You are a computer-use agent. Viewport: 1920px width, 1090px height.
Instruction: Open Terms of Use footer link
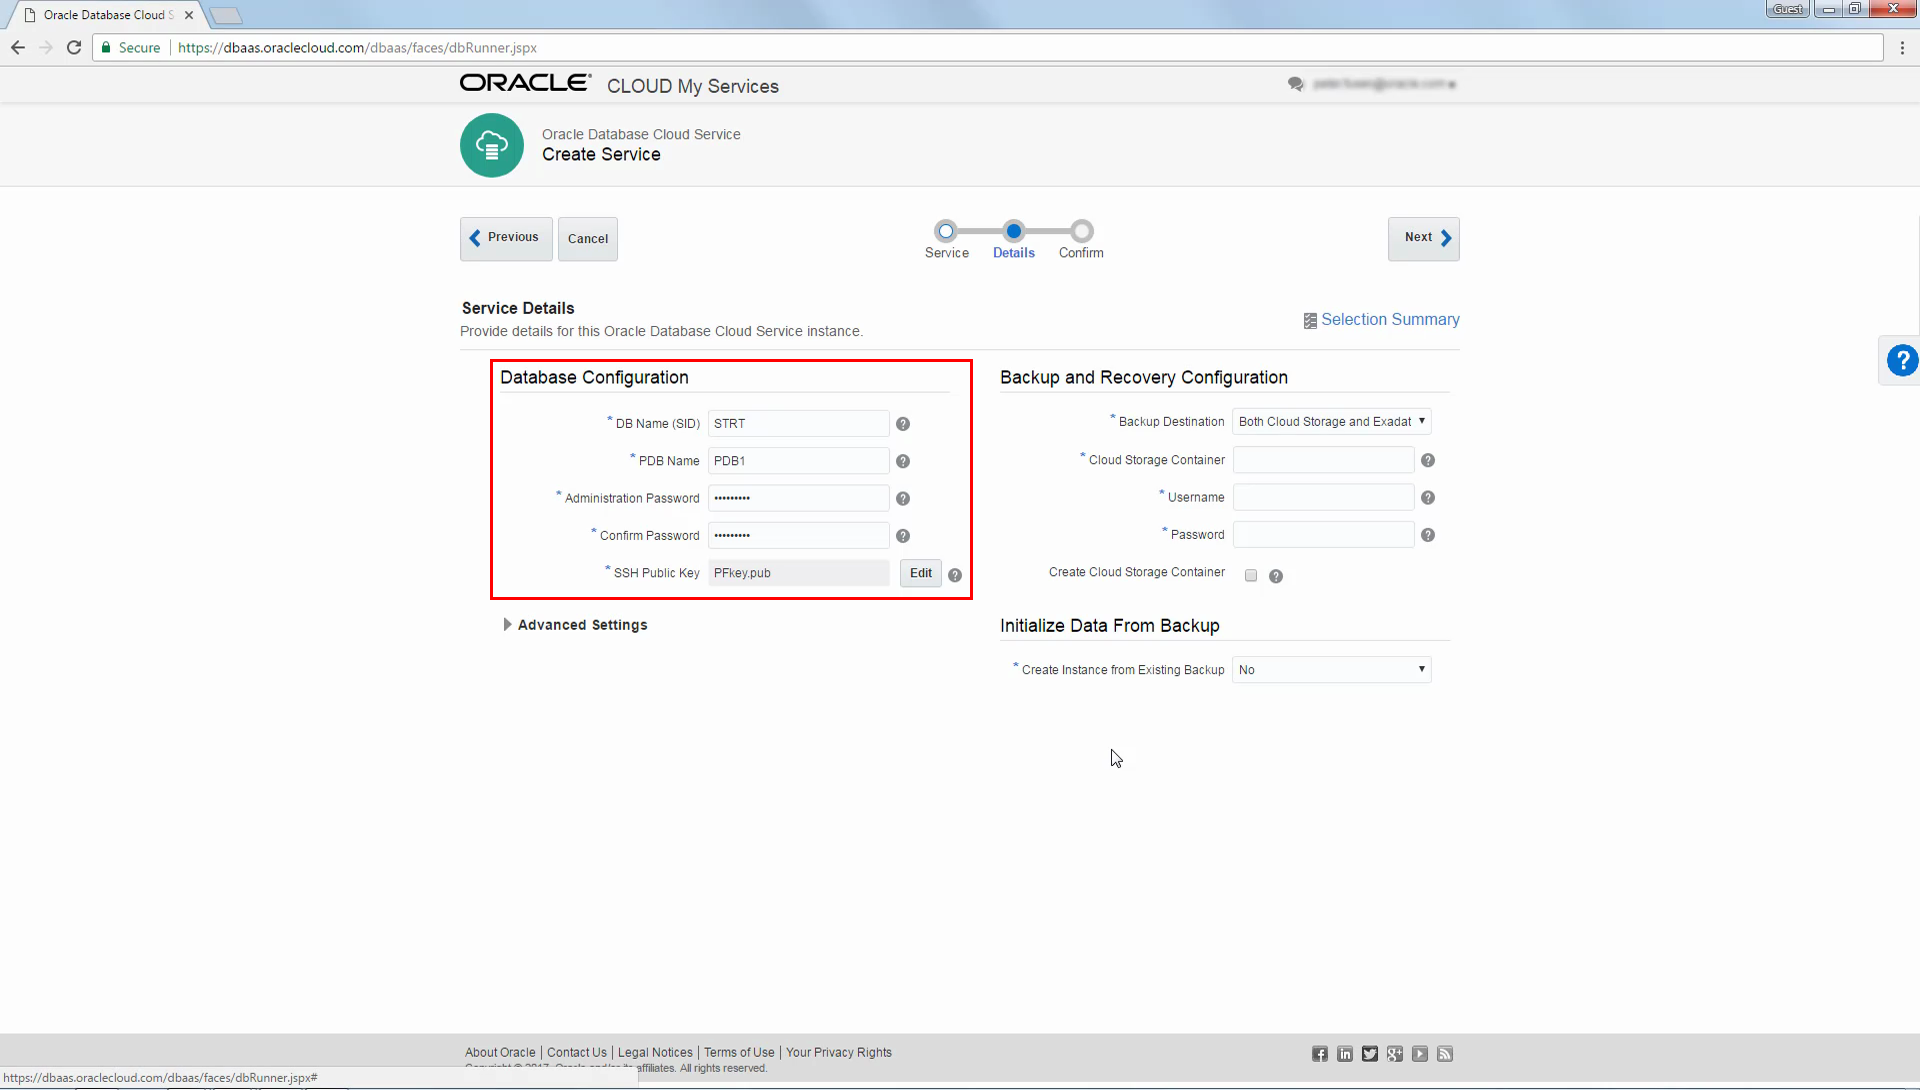(x=739, y=1053)
